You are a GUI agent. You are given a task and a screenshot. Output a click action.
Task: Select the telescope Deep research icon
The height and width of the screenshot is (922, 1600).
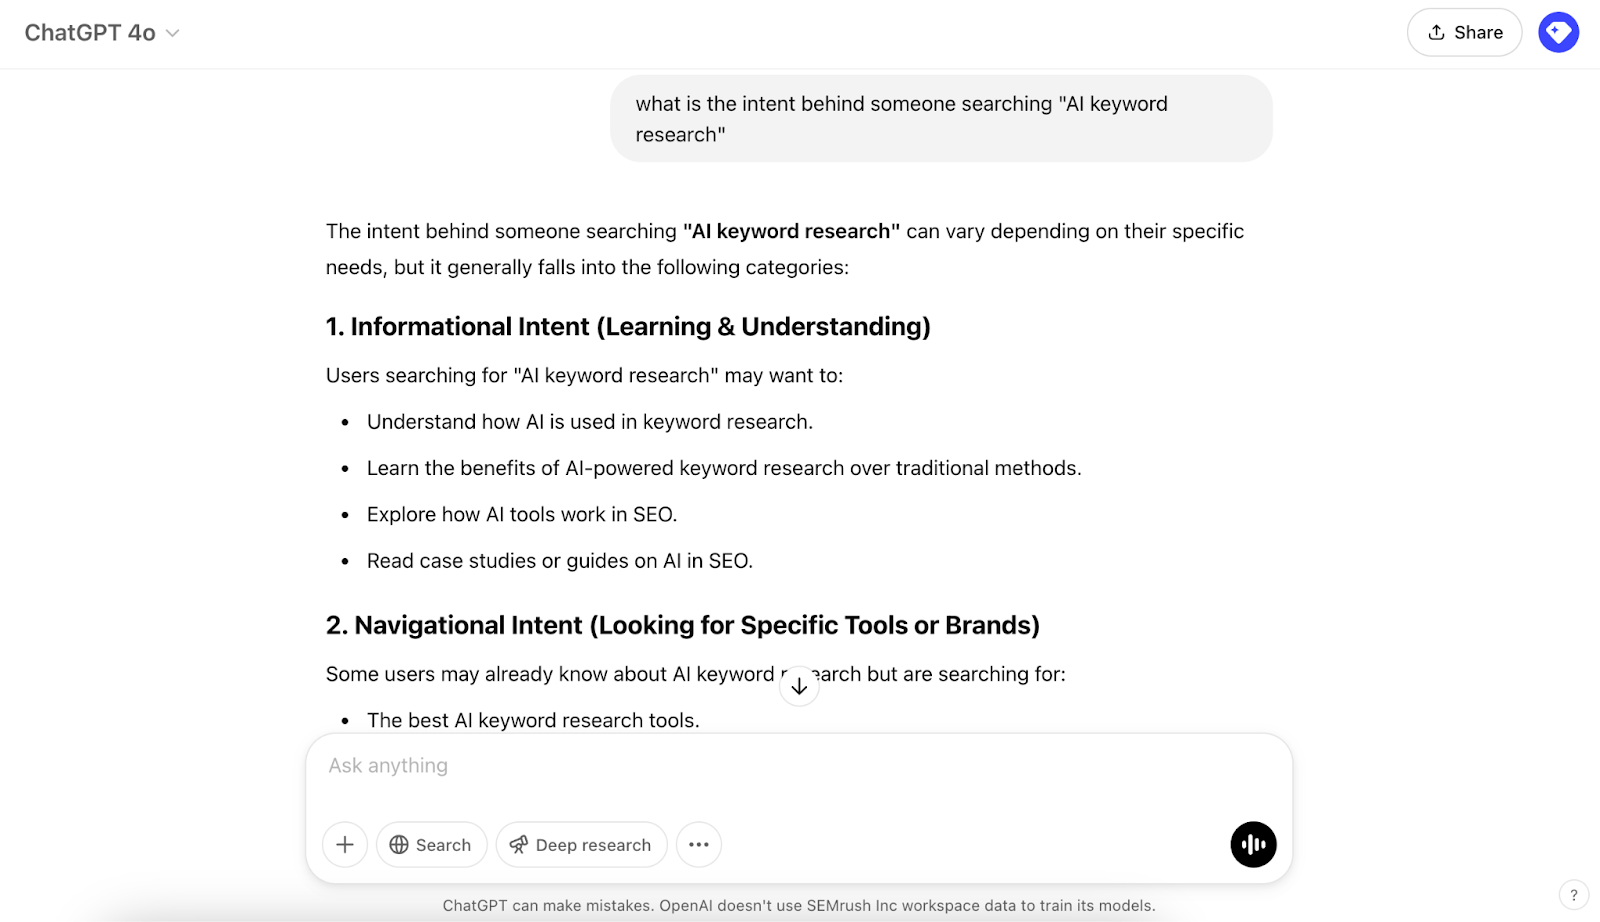(x=518, y=844)
